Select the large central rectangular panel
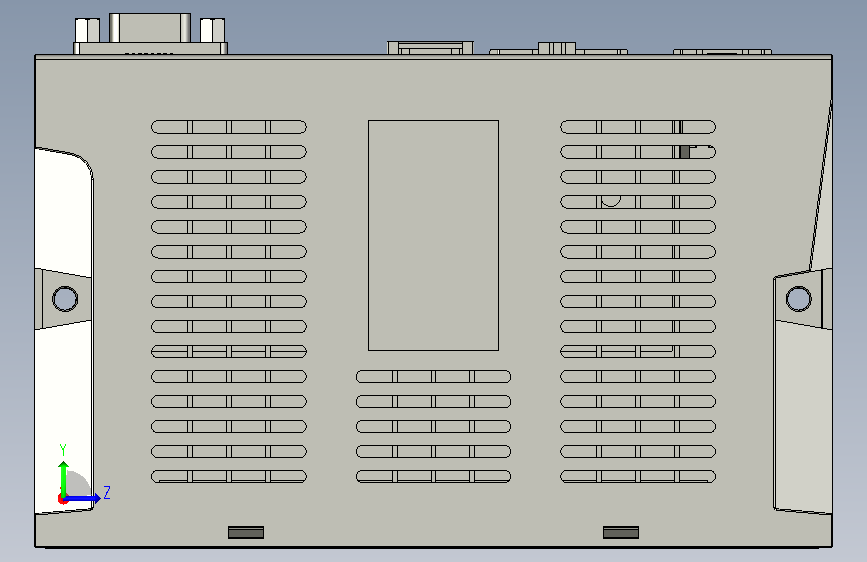Image resolution: width=867 pixels, height=562 pixels. coord(434,235)
